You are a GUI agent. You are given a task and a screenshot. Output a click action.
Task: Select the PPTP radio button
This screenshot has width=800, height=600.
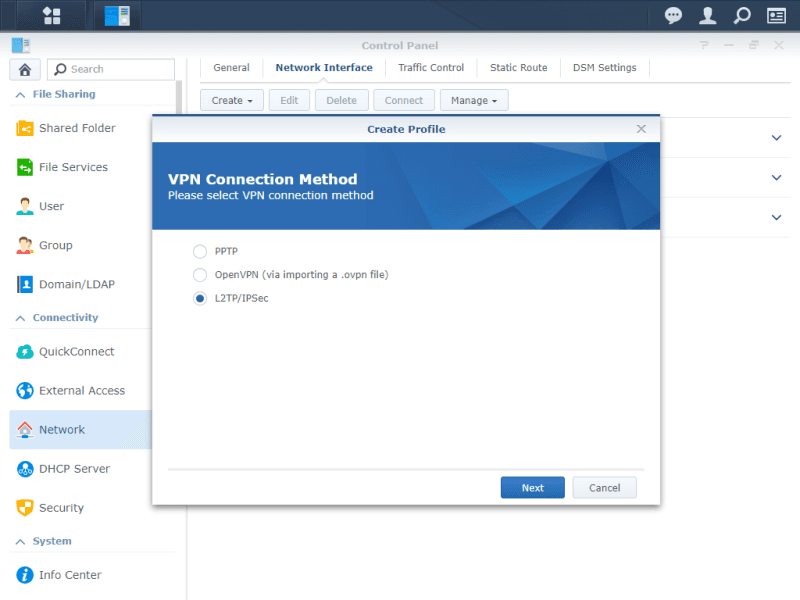[200, 250]
